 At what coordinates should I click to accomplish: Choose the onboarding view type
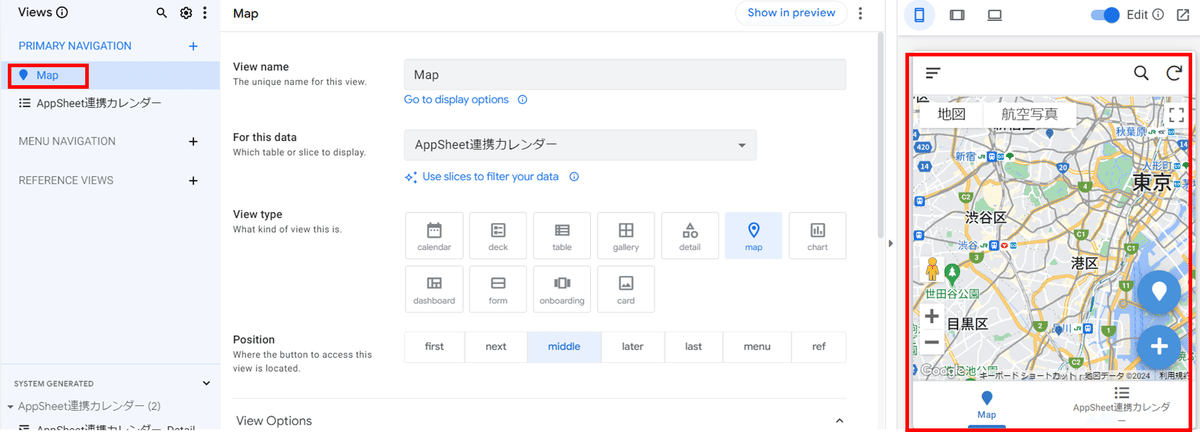pos(562,290)
